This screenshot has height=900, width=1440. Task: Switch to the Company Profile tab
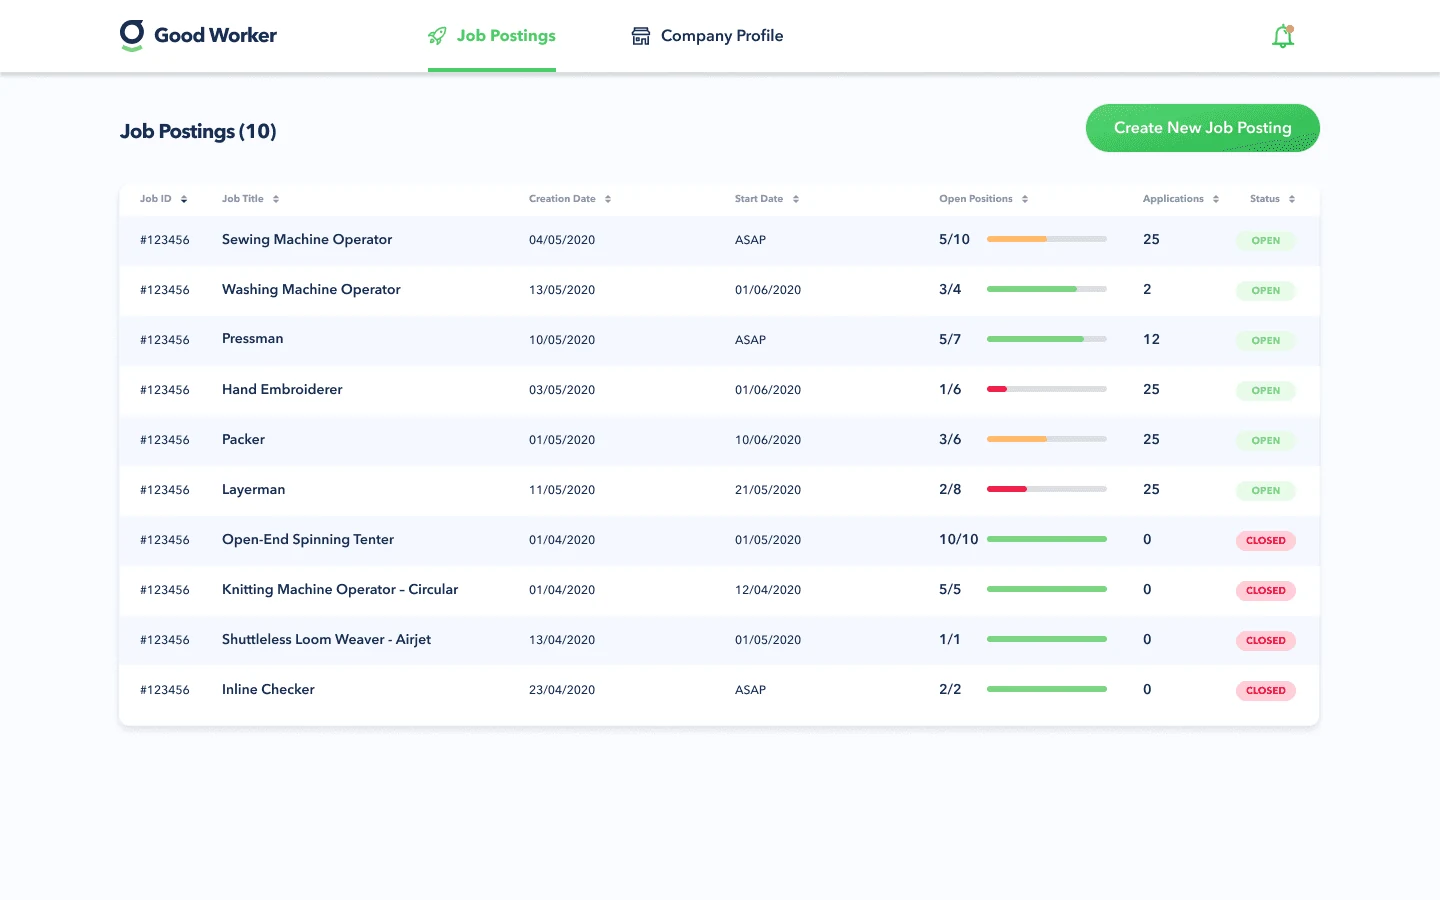707,36
